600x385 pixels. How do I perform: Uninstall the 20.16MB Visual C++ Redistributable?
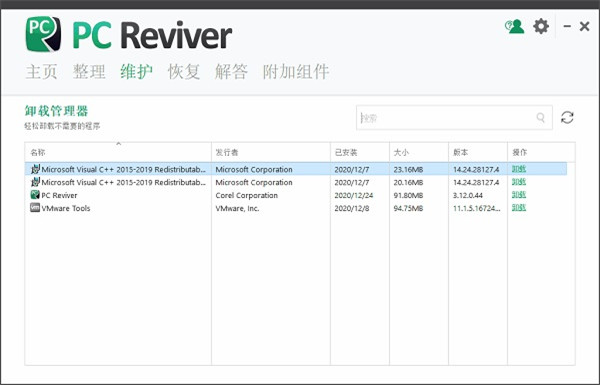click(519, 182)
